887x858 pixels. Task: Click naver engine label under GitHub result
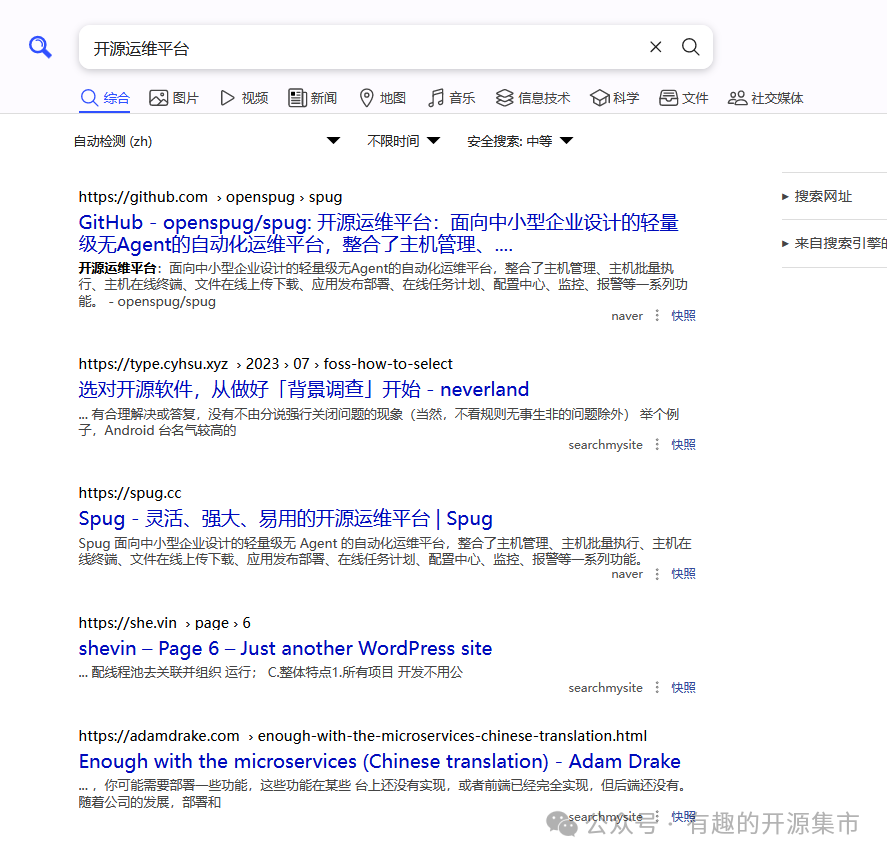point(627,316)
